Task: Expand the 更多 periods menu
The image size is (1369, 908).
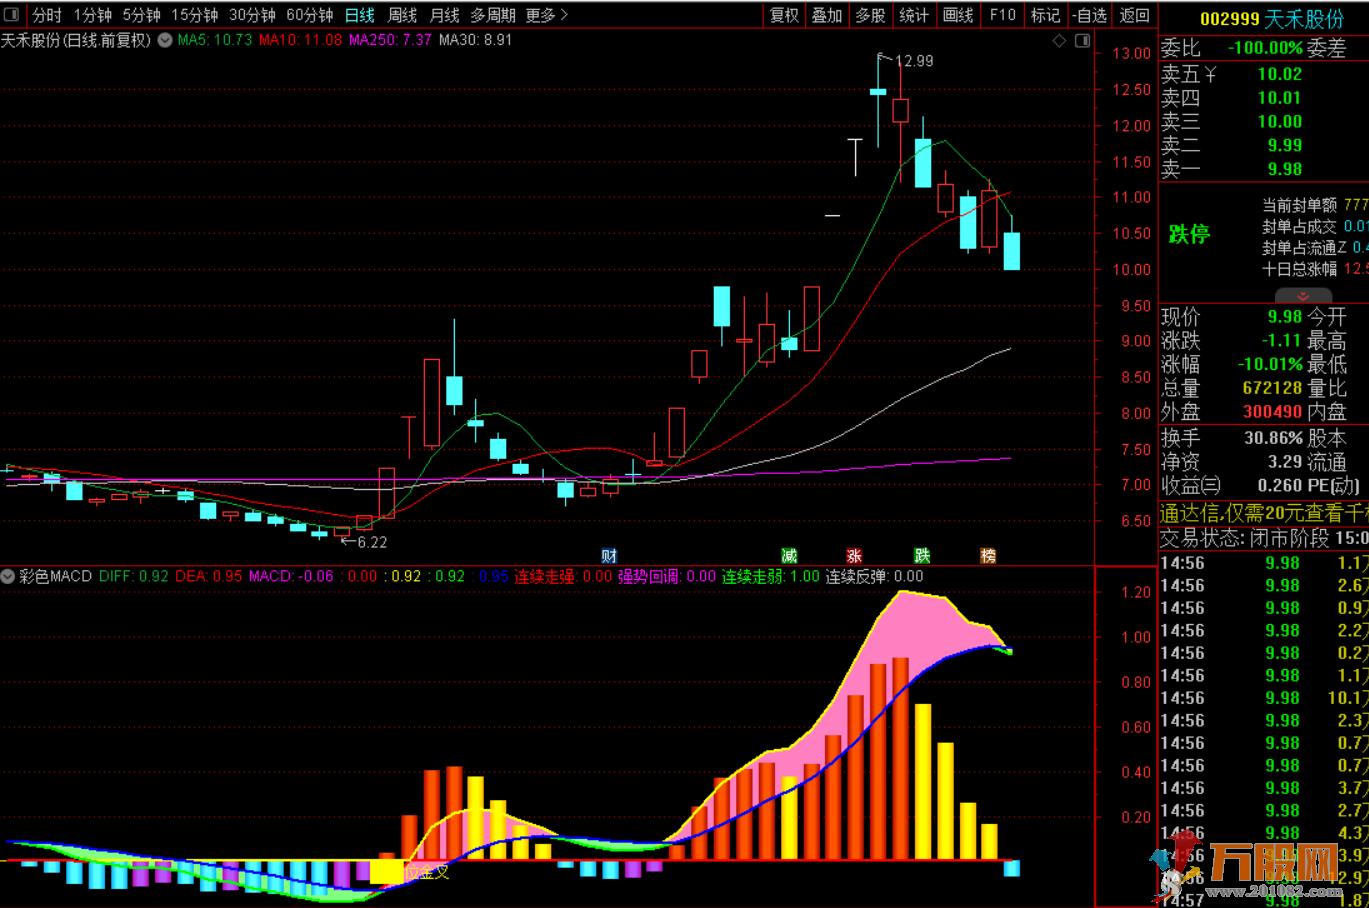Action: [x=547, y=15]
